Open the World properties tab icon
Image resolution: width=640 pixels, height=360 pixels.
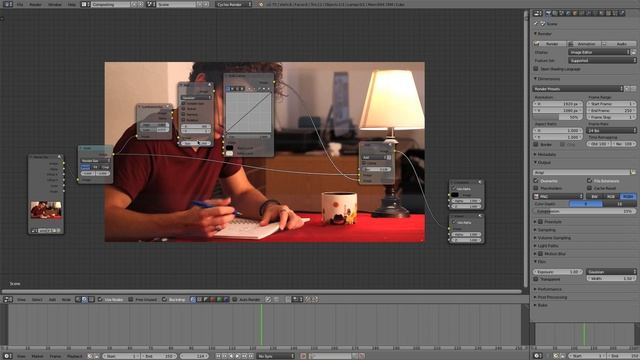[569, 13]
